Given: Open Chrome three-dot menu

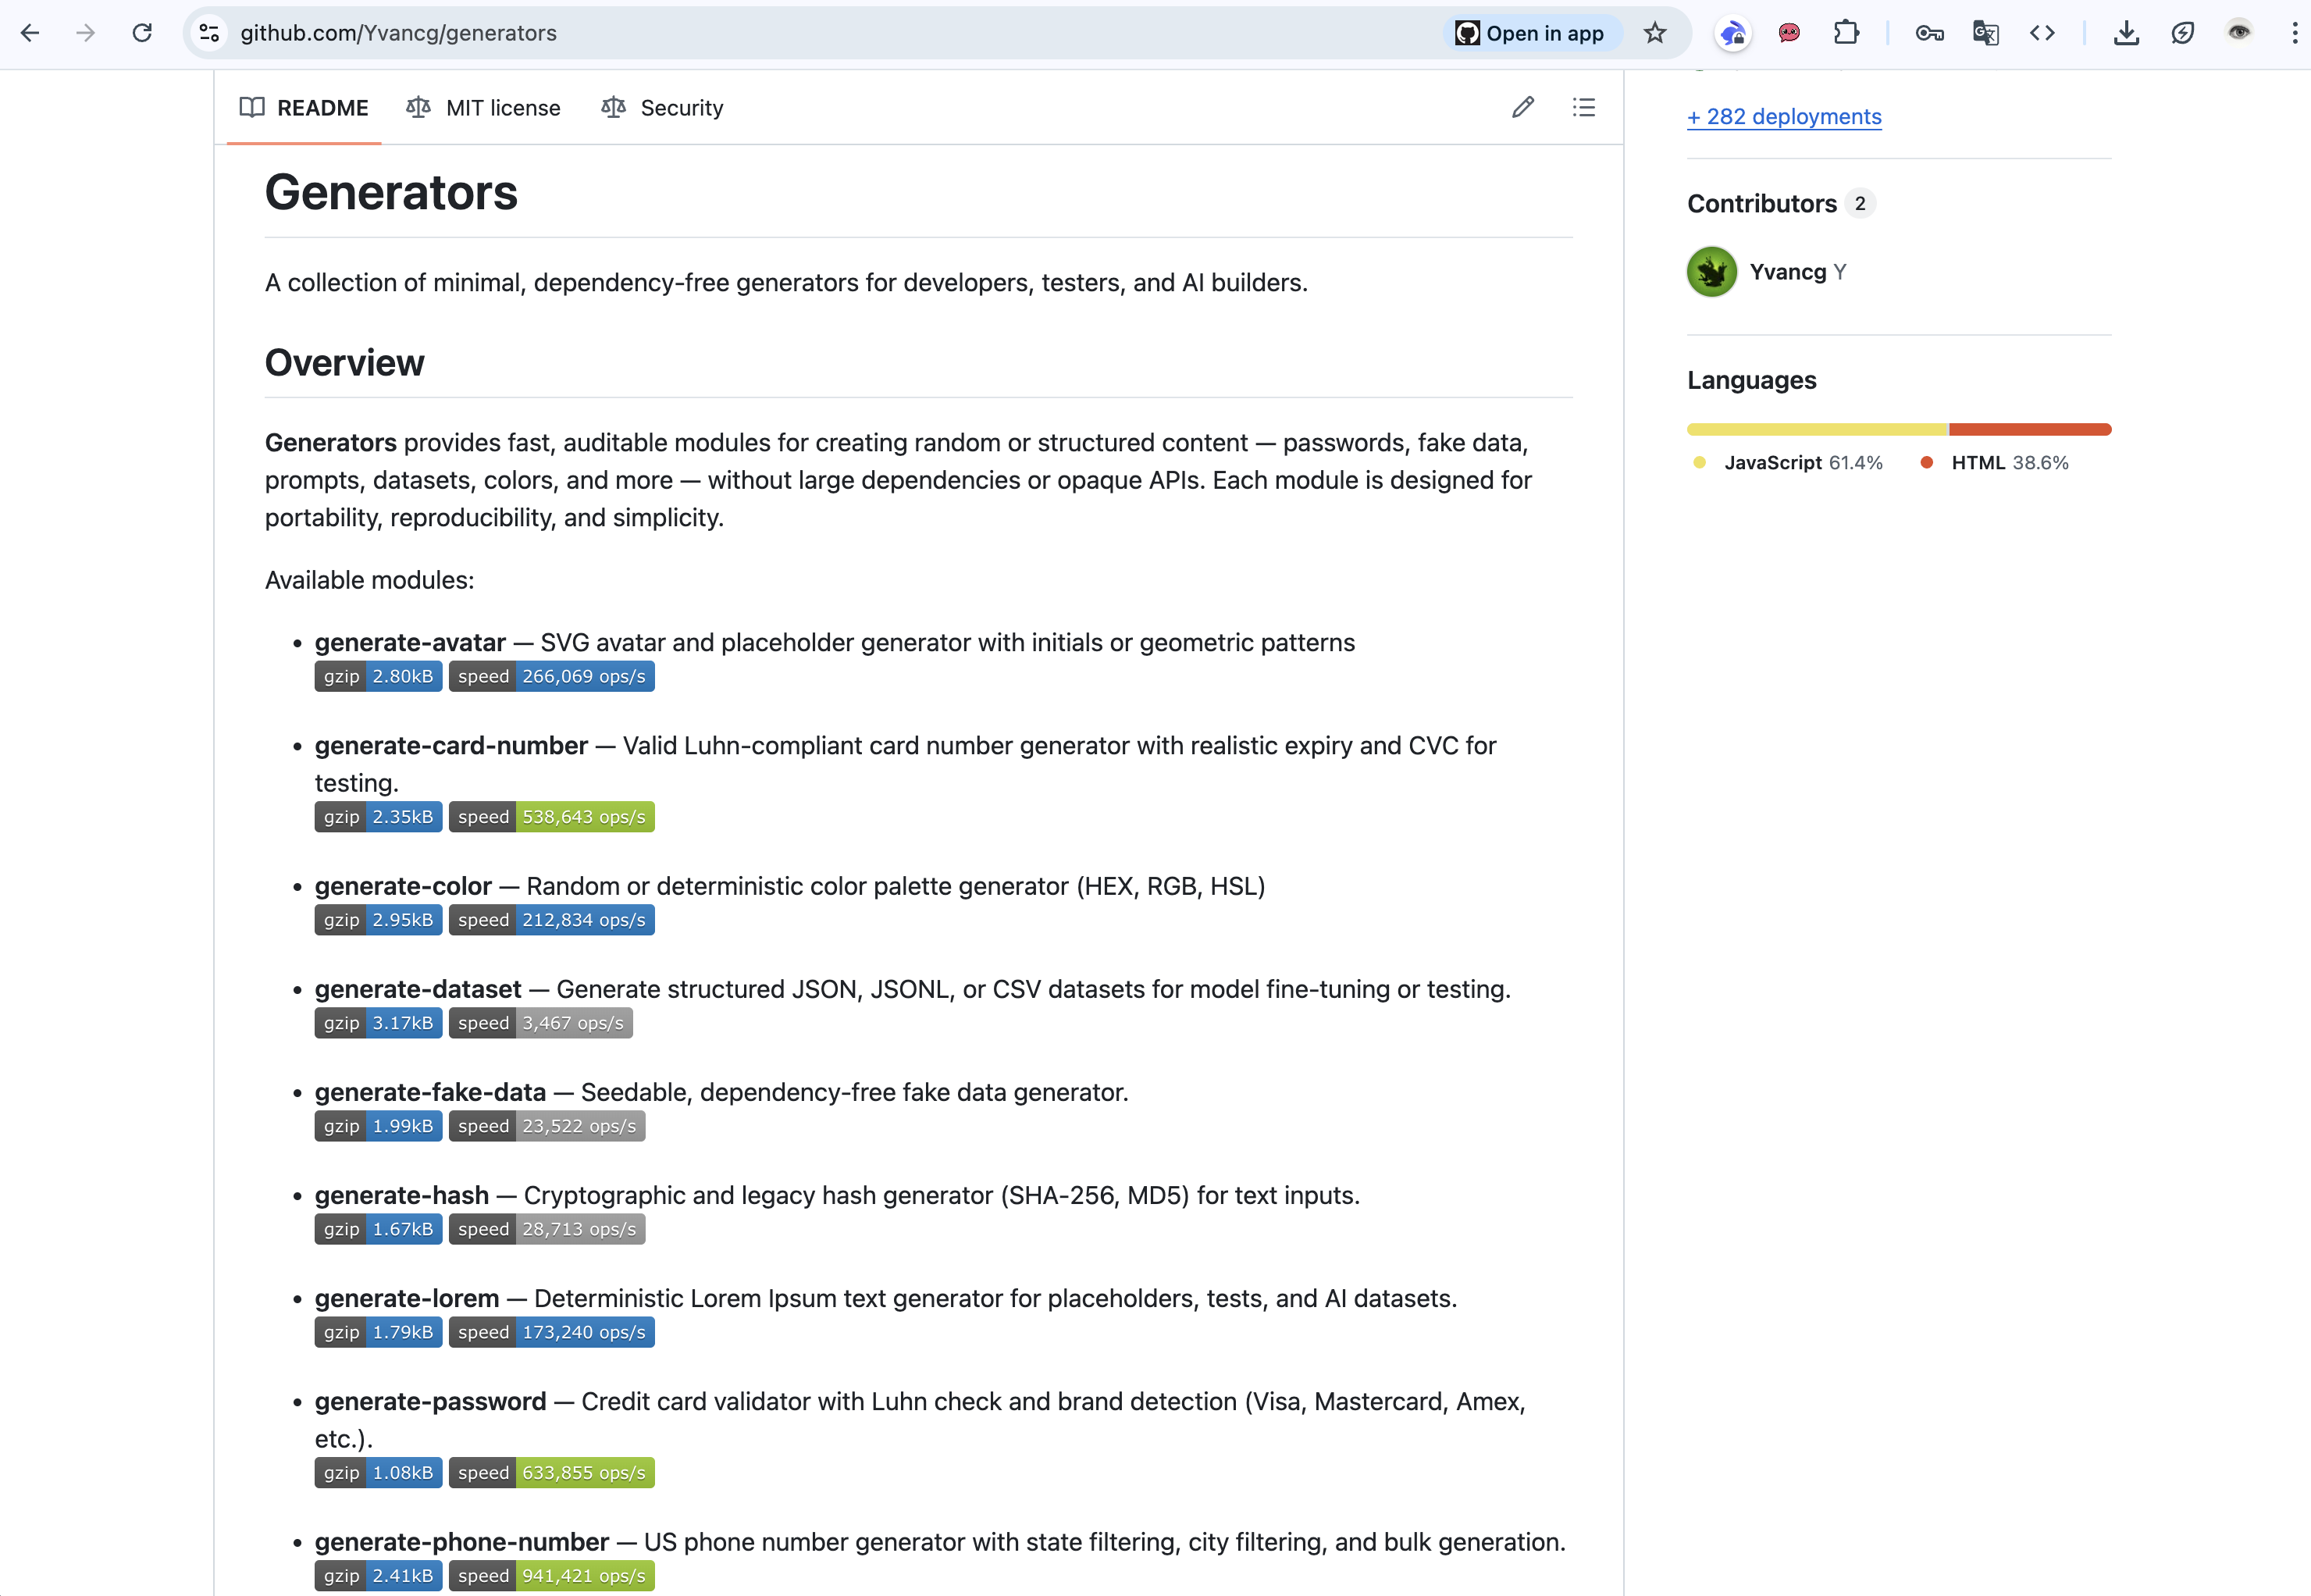Looking at the screenshot, I should 2294,33.
